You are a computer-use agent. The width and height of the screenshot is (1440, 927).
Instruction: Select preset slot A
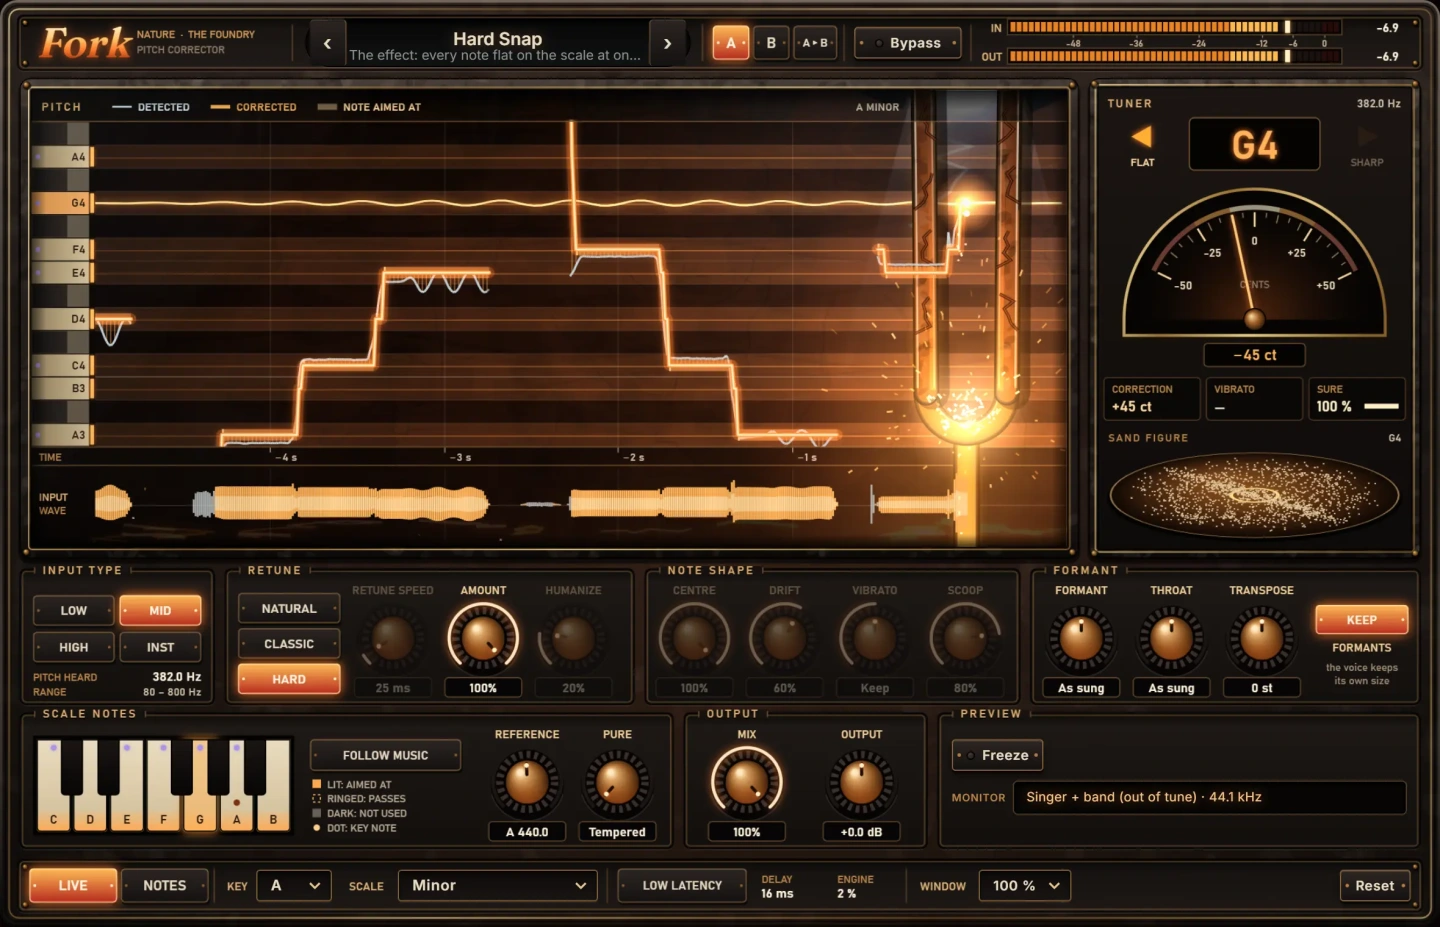click(731, 43)
